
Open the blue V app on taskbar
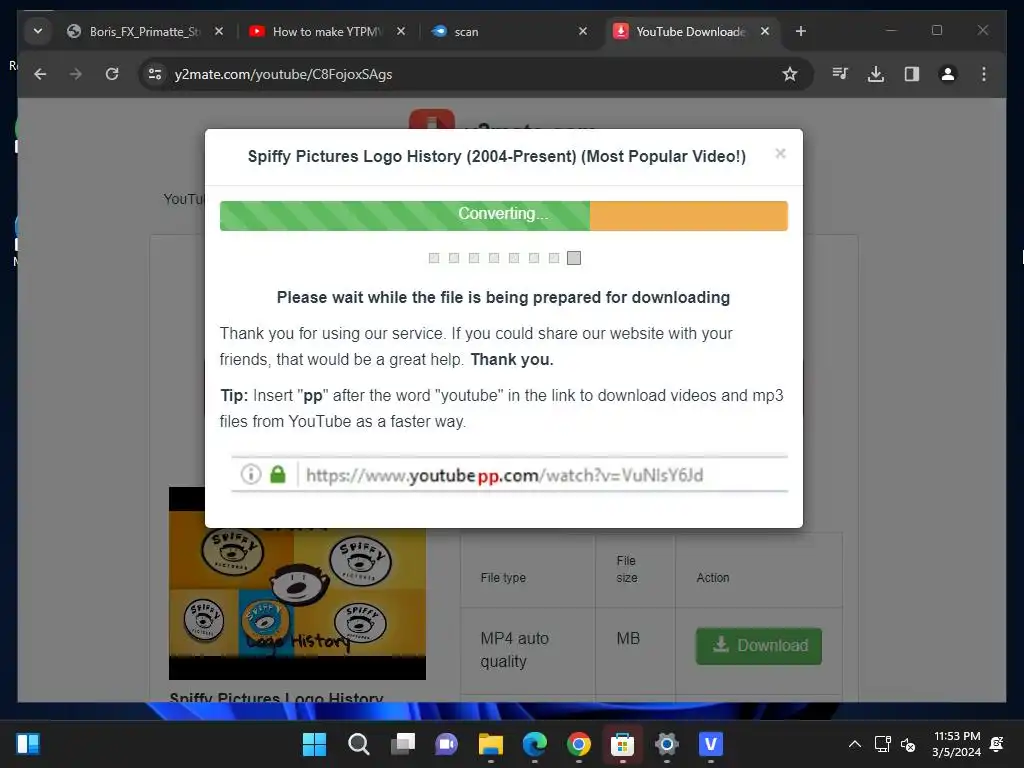pos(711,744)
